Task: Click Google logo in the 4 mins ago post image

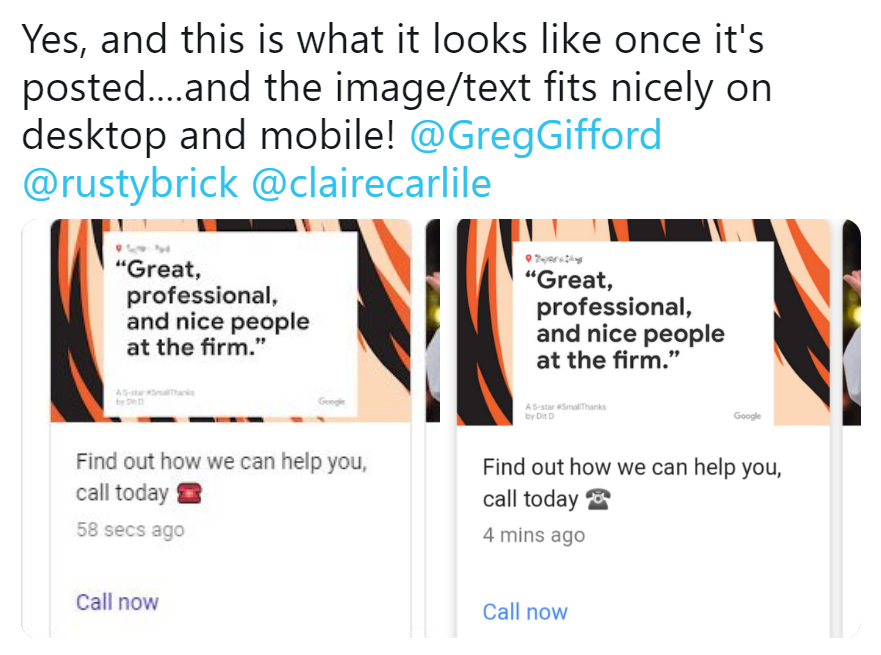Action: pos(747,416)
